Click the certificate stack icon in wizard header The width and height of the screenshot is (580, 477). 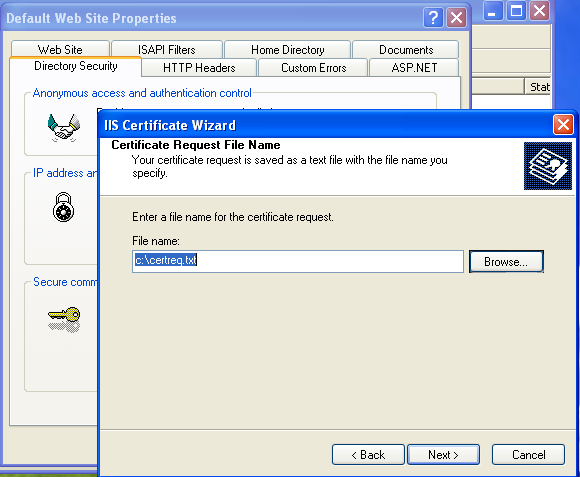pyautogui.click(x=548, y=166)
